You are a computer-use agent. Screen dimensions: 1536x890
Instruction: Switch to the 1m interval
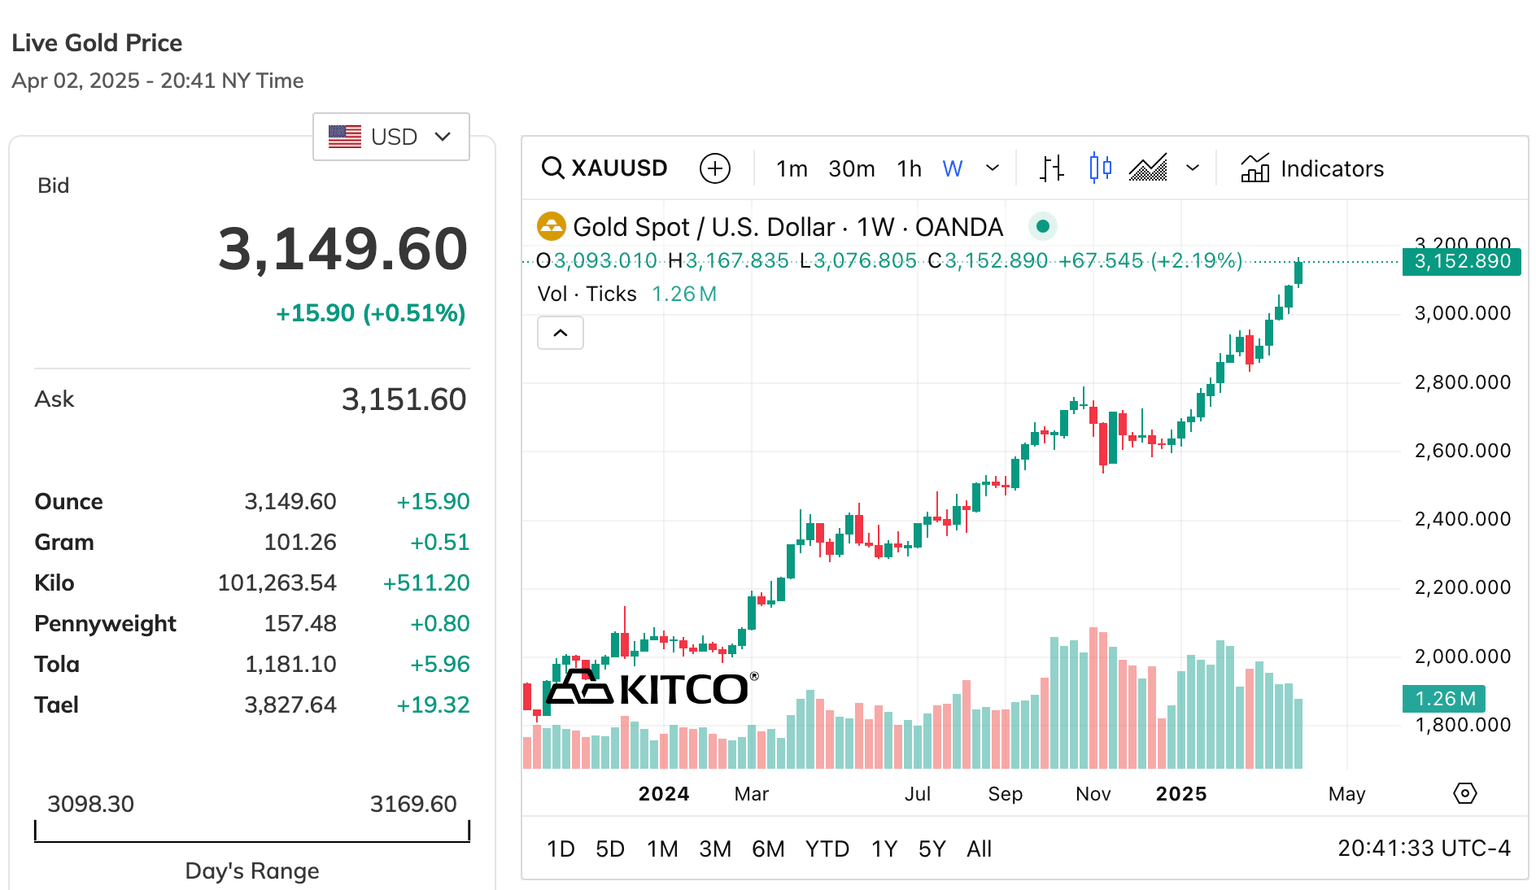[x=792, y=168]
